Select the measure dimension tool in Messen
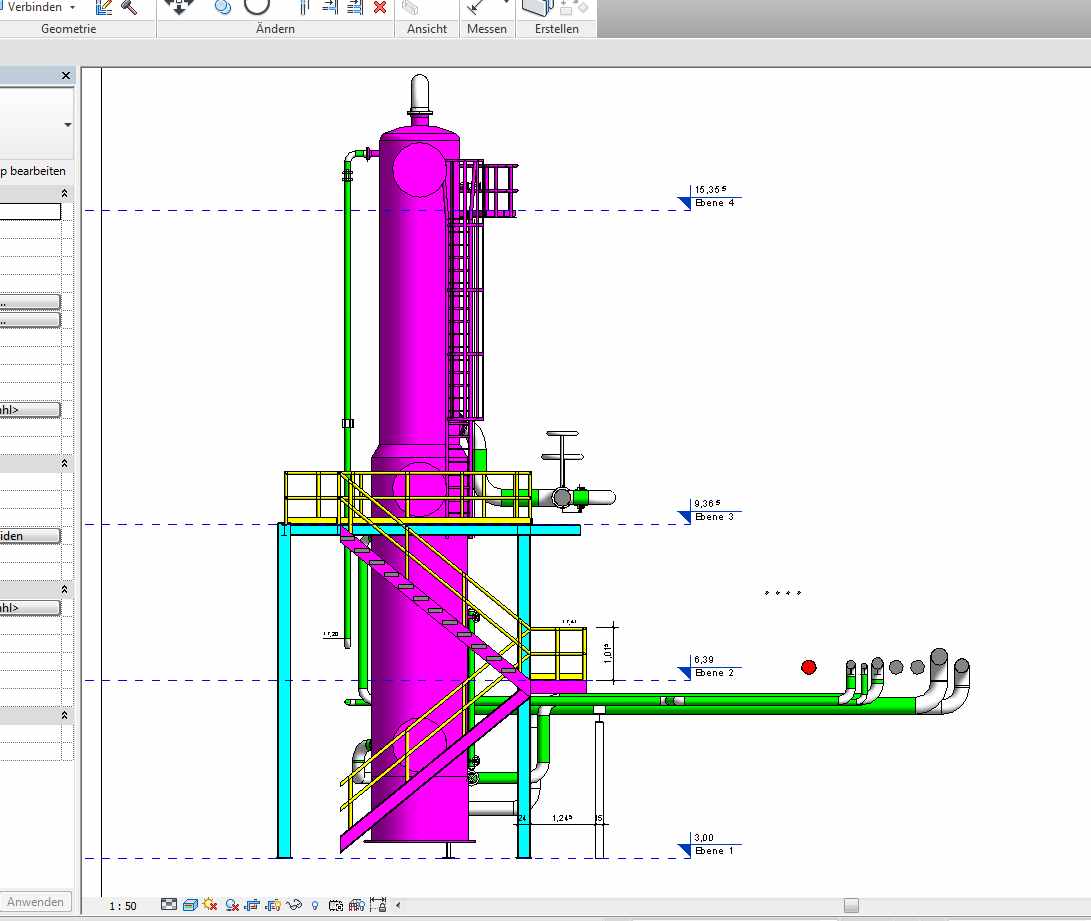1091x921 pixels. pyautogui.click(x=476, y=7)
